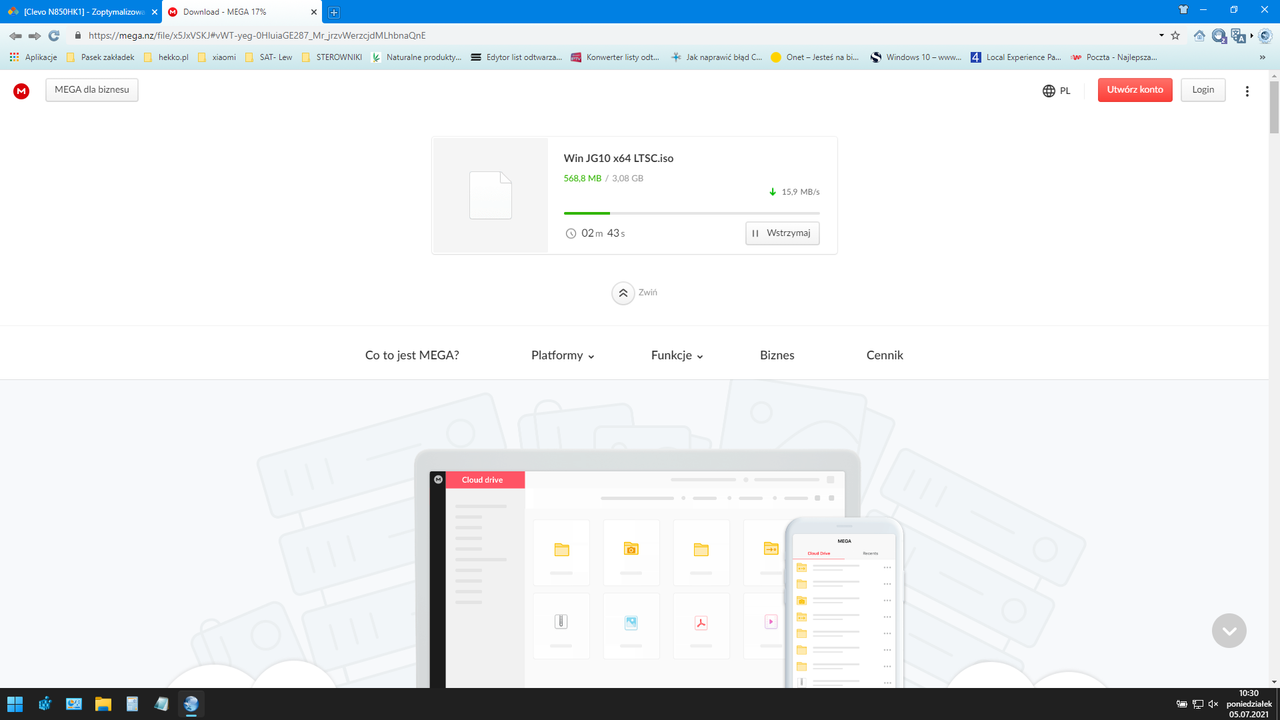Click the t-shirt skin icon in title bar
The width and height of the screenshot is (1280, 720).
pyautogui.click(x=1184, y=9)
